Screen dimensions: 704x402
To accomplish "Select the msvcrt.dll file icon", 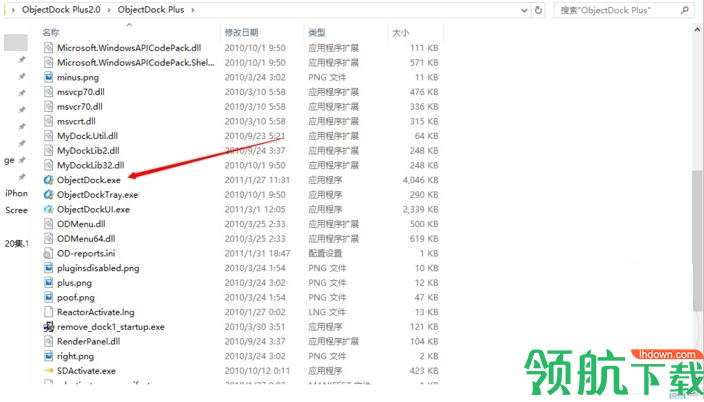I will pyautogui.click(x=48, y=121).
